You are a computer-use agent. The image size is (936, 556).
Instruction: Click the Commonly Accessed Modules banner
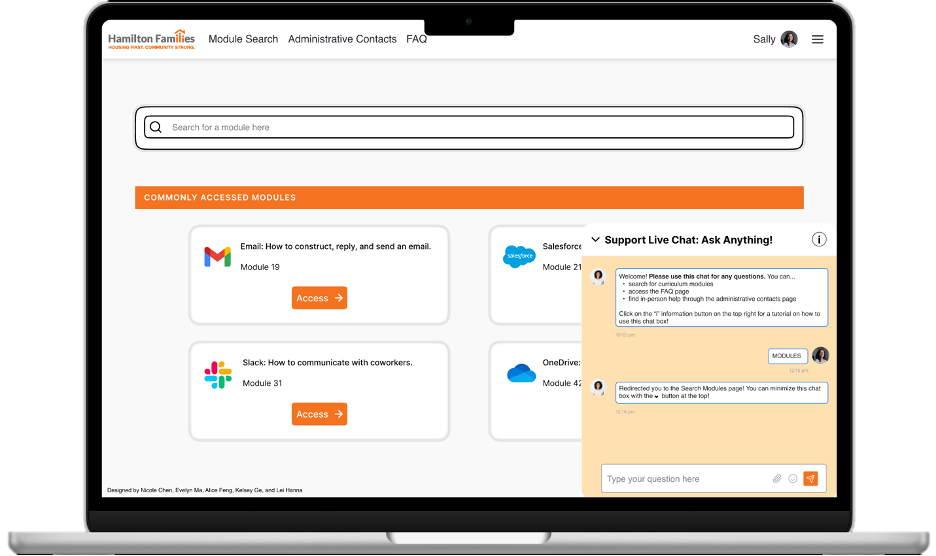coord(469,198)
